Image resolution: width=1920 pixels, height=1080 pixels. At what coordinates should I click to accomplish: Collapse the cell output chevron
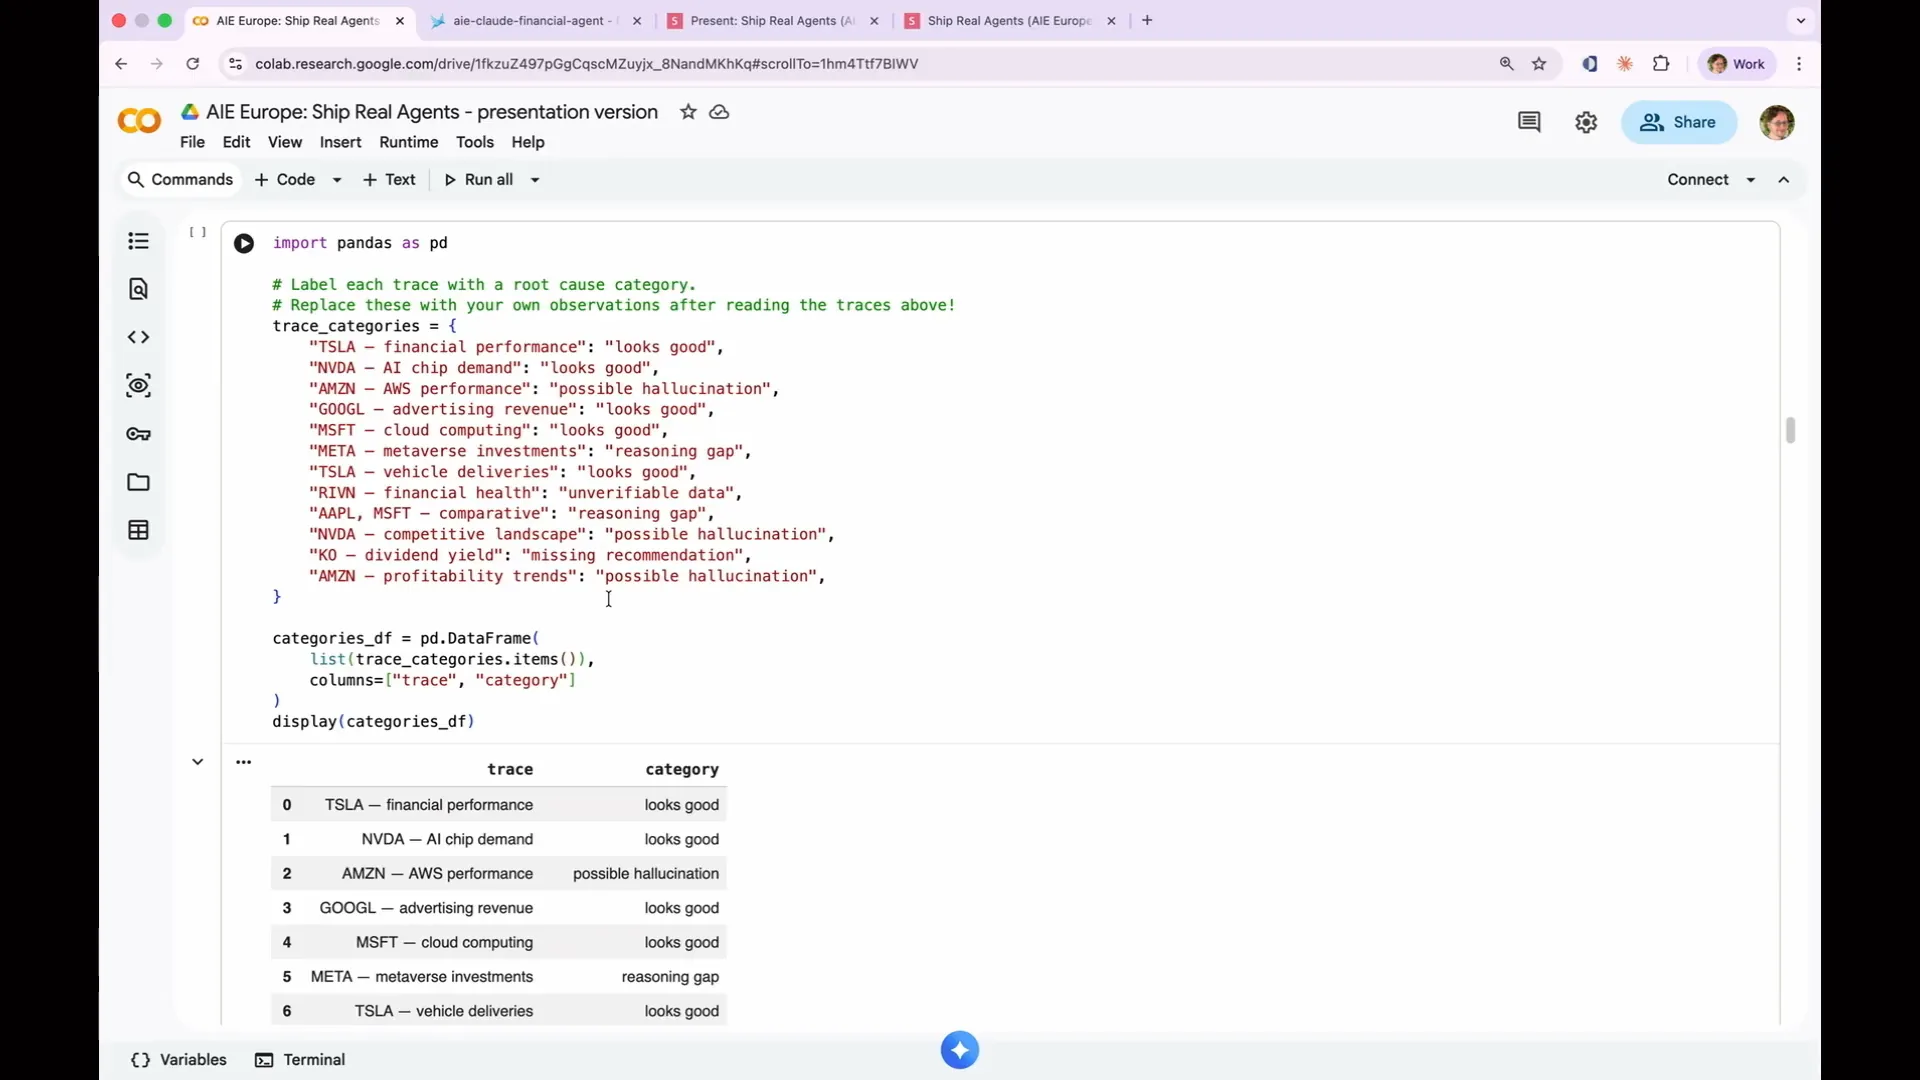pos(198,762)
